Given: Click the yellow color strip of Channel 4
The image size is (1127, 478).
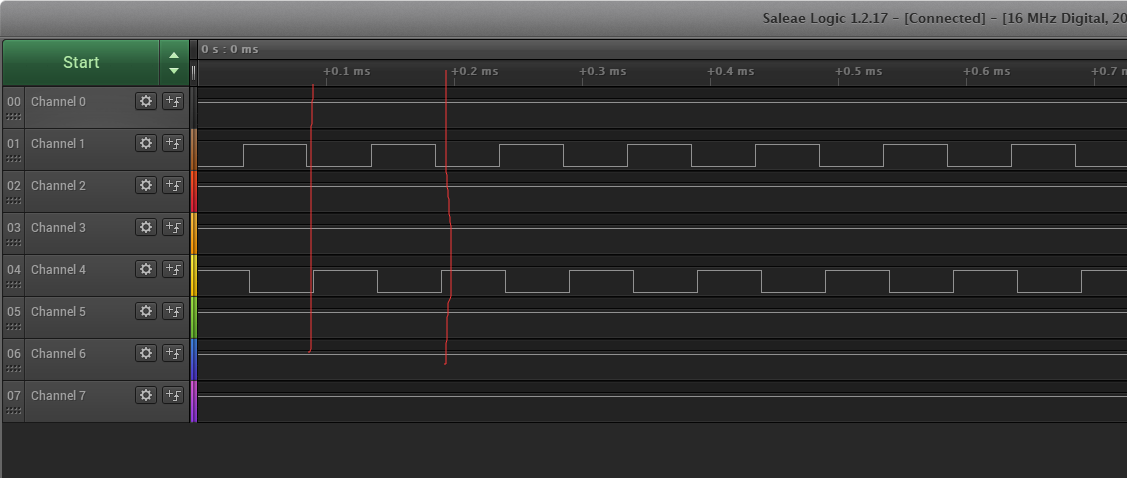Looking at the screenshot, I should (193, 275).
